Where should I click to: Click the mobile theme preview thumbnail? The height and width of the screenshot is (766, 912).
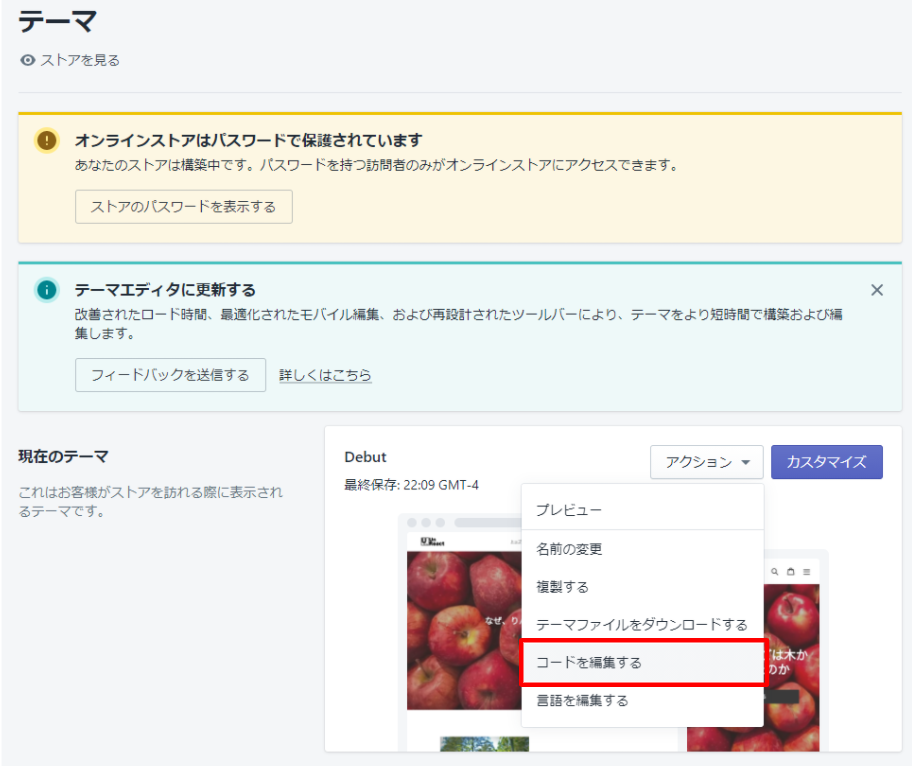click(792, 651)
